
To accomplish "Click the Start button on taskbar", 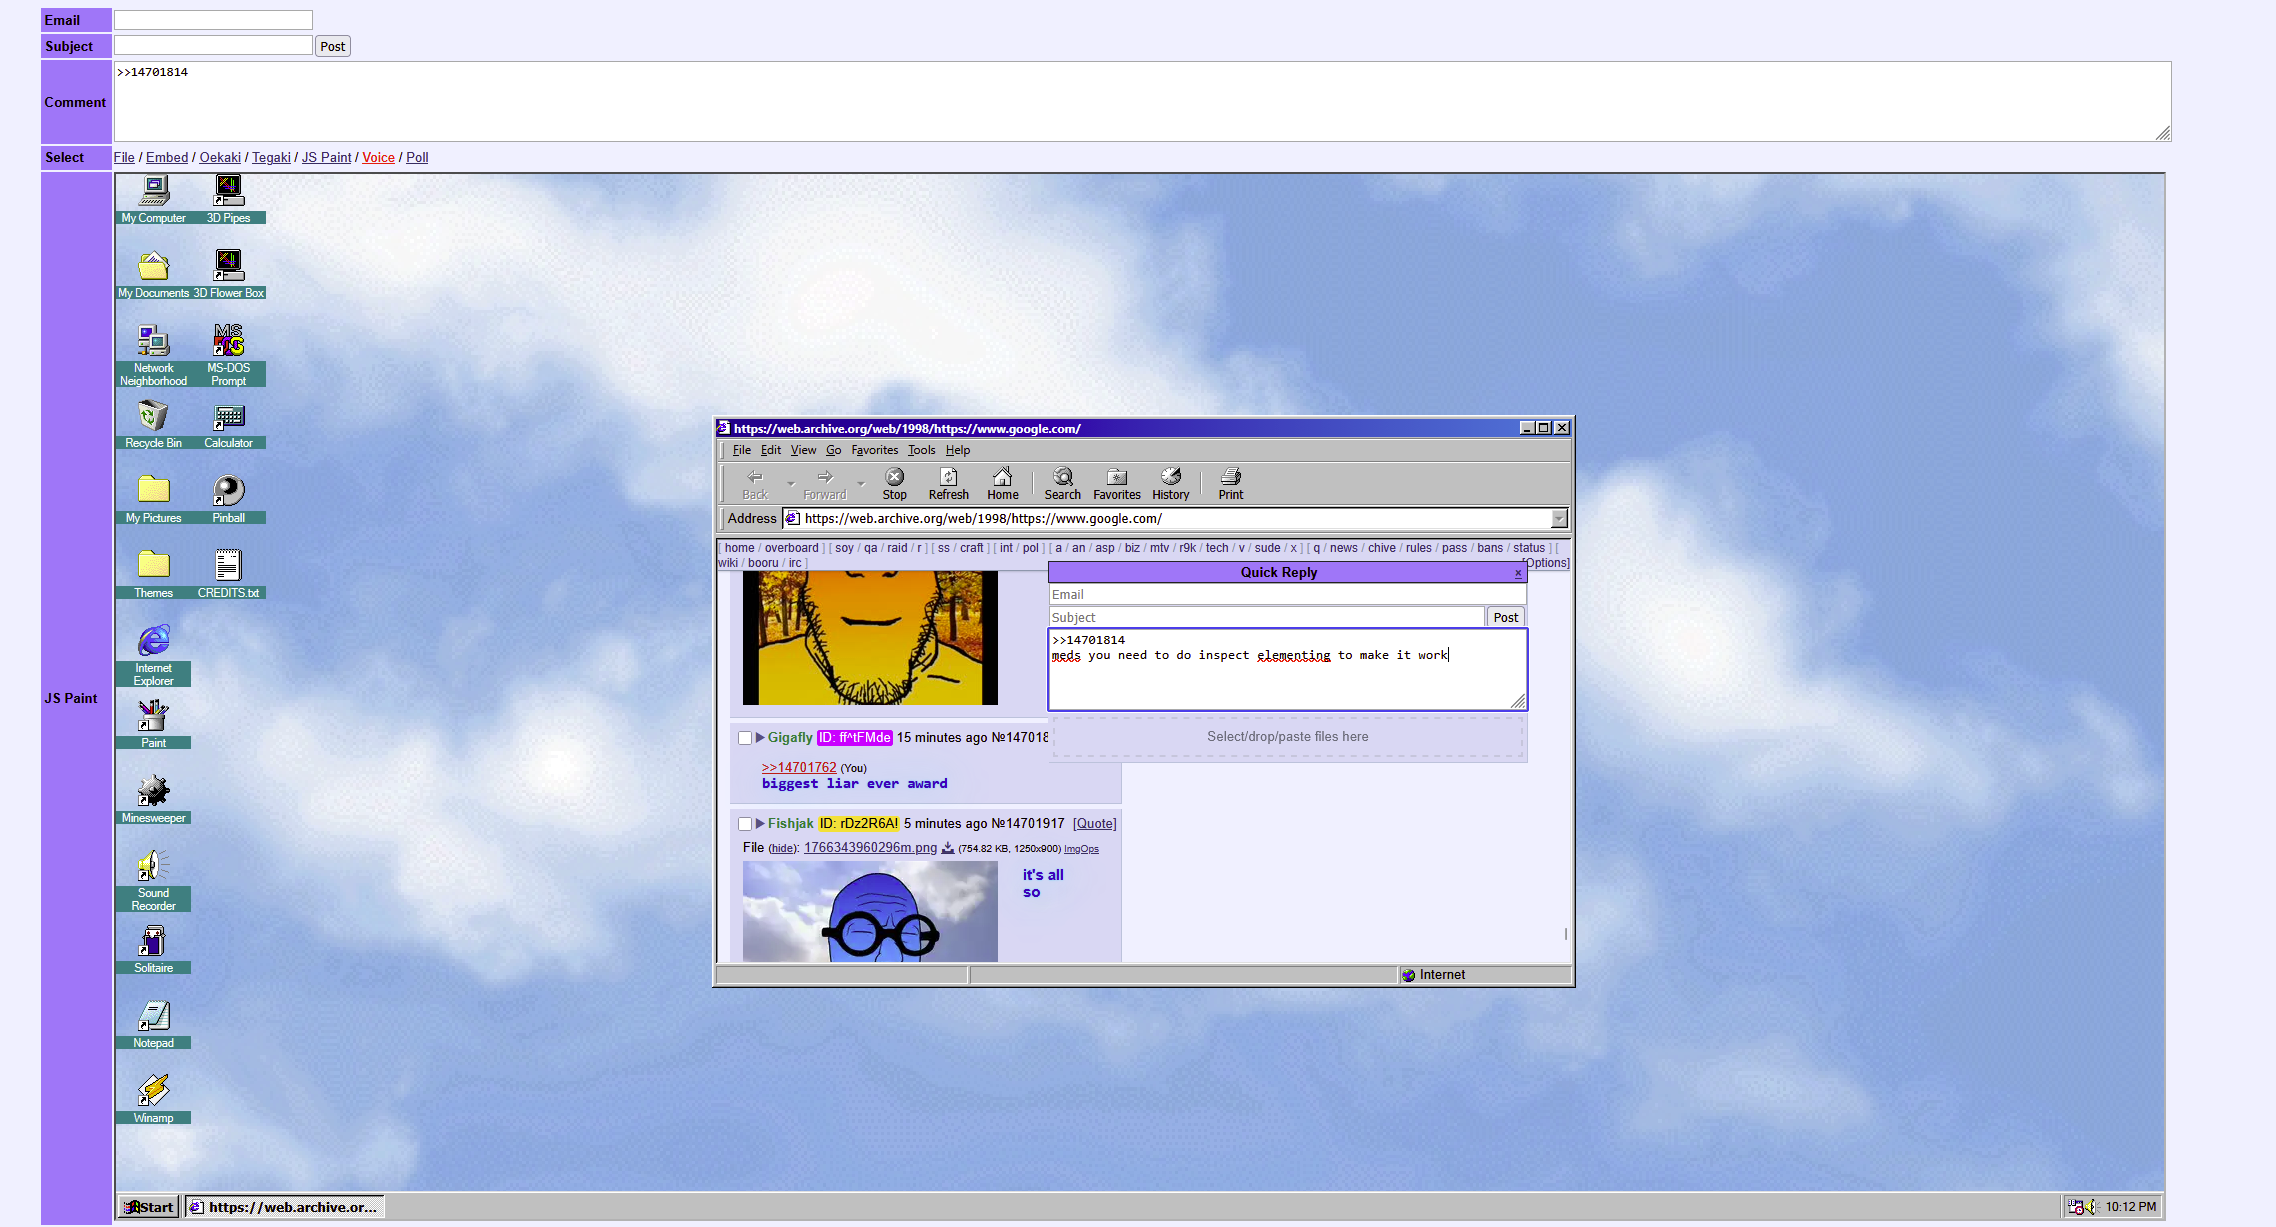I will (x=149, y=1207).
